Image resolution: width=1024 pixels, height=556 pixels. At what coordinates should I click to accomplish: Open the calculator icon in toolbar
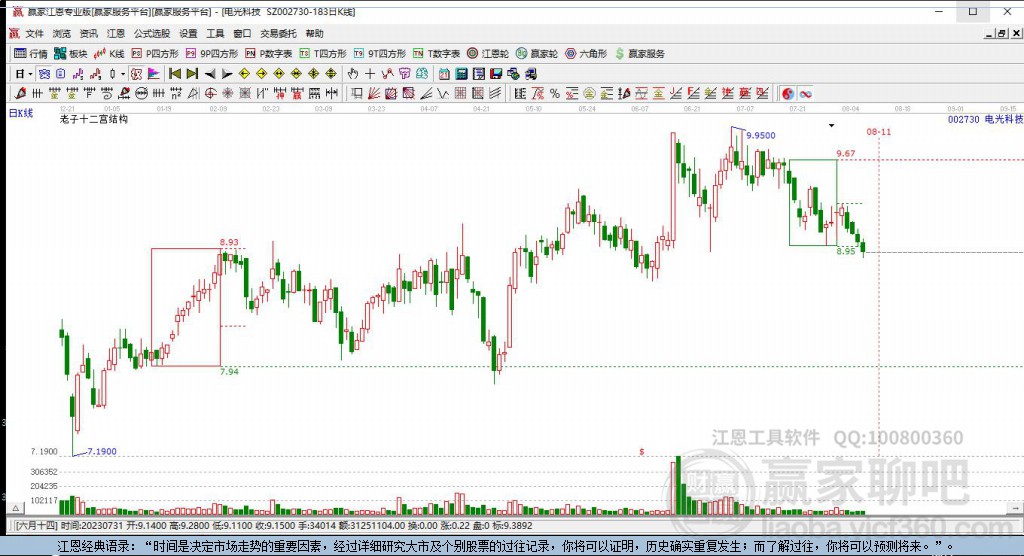click(x=461, y=74)
